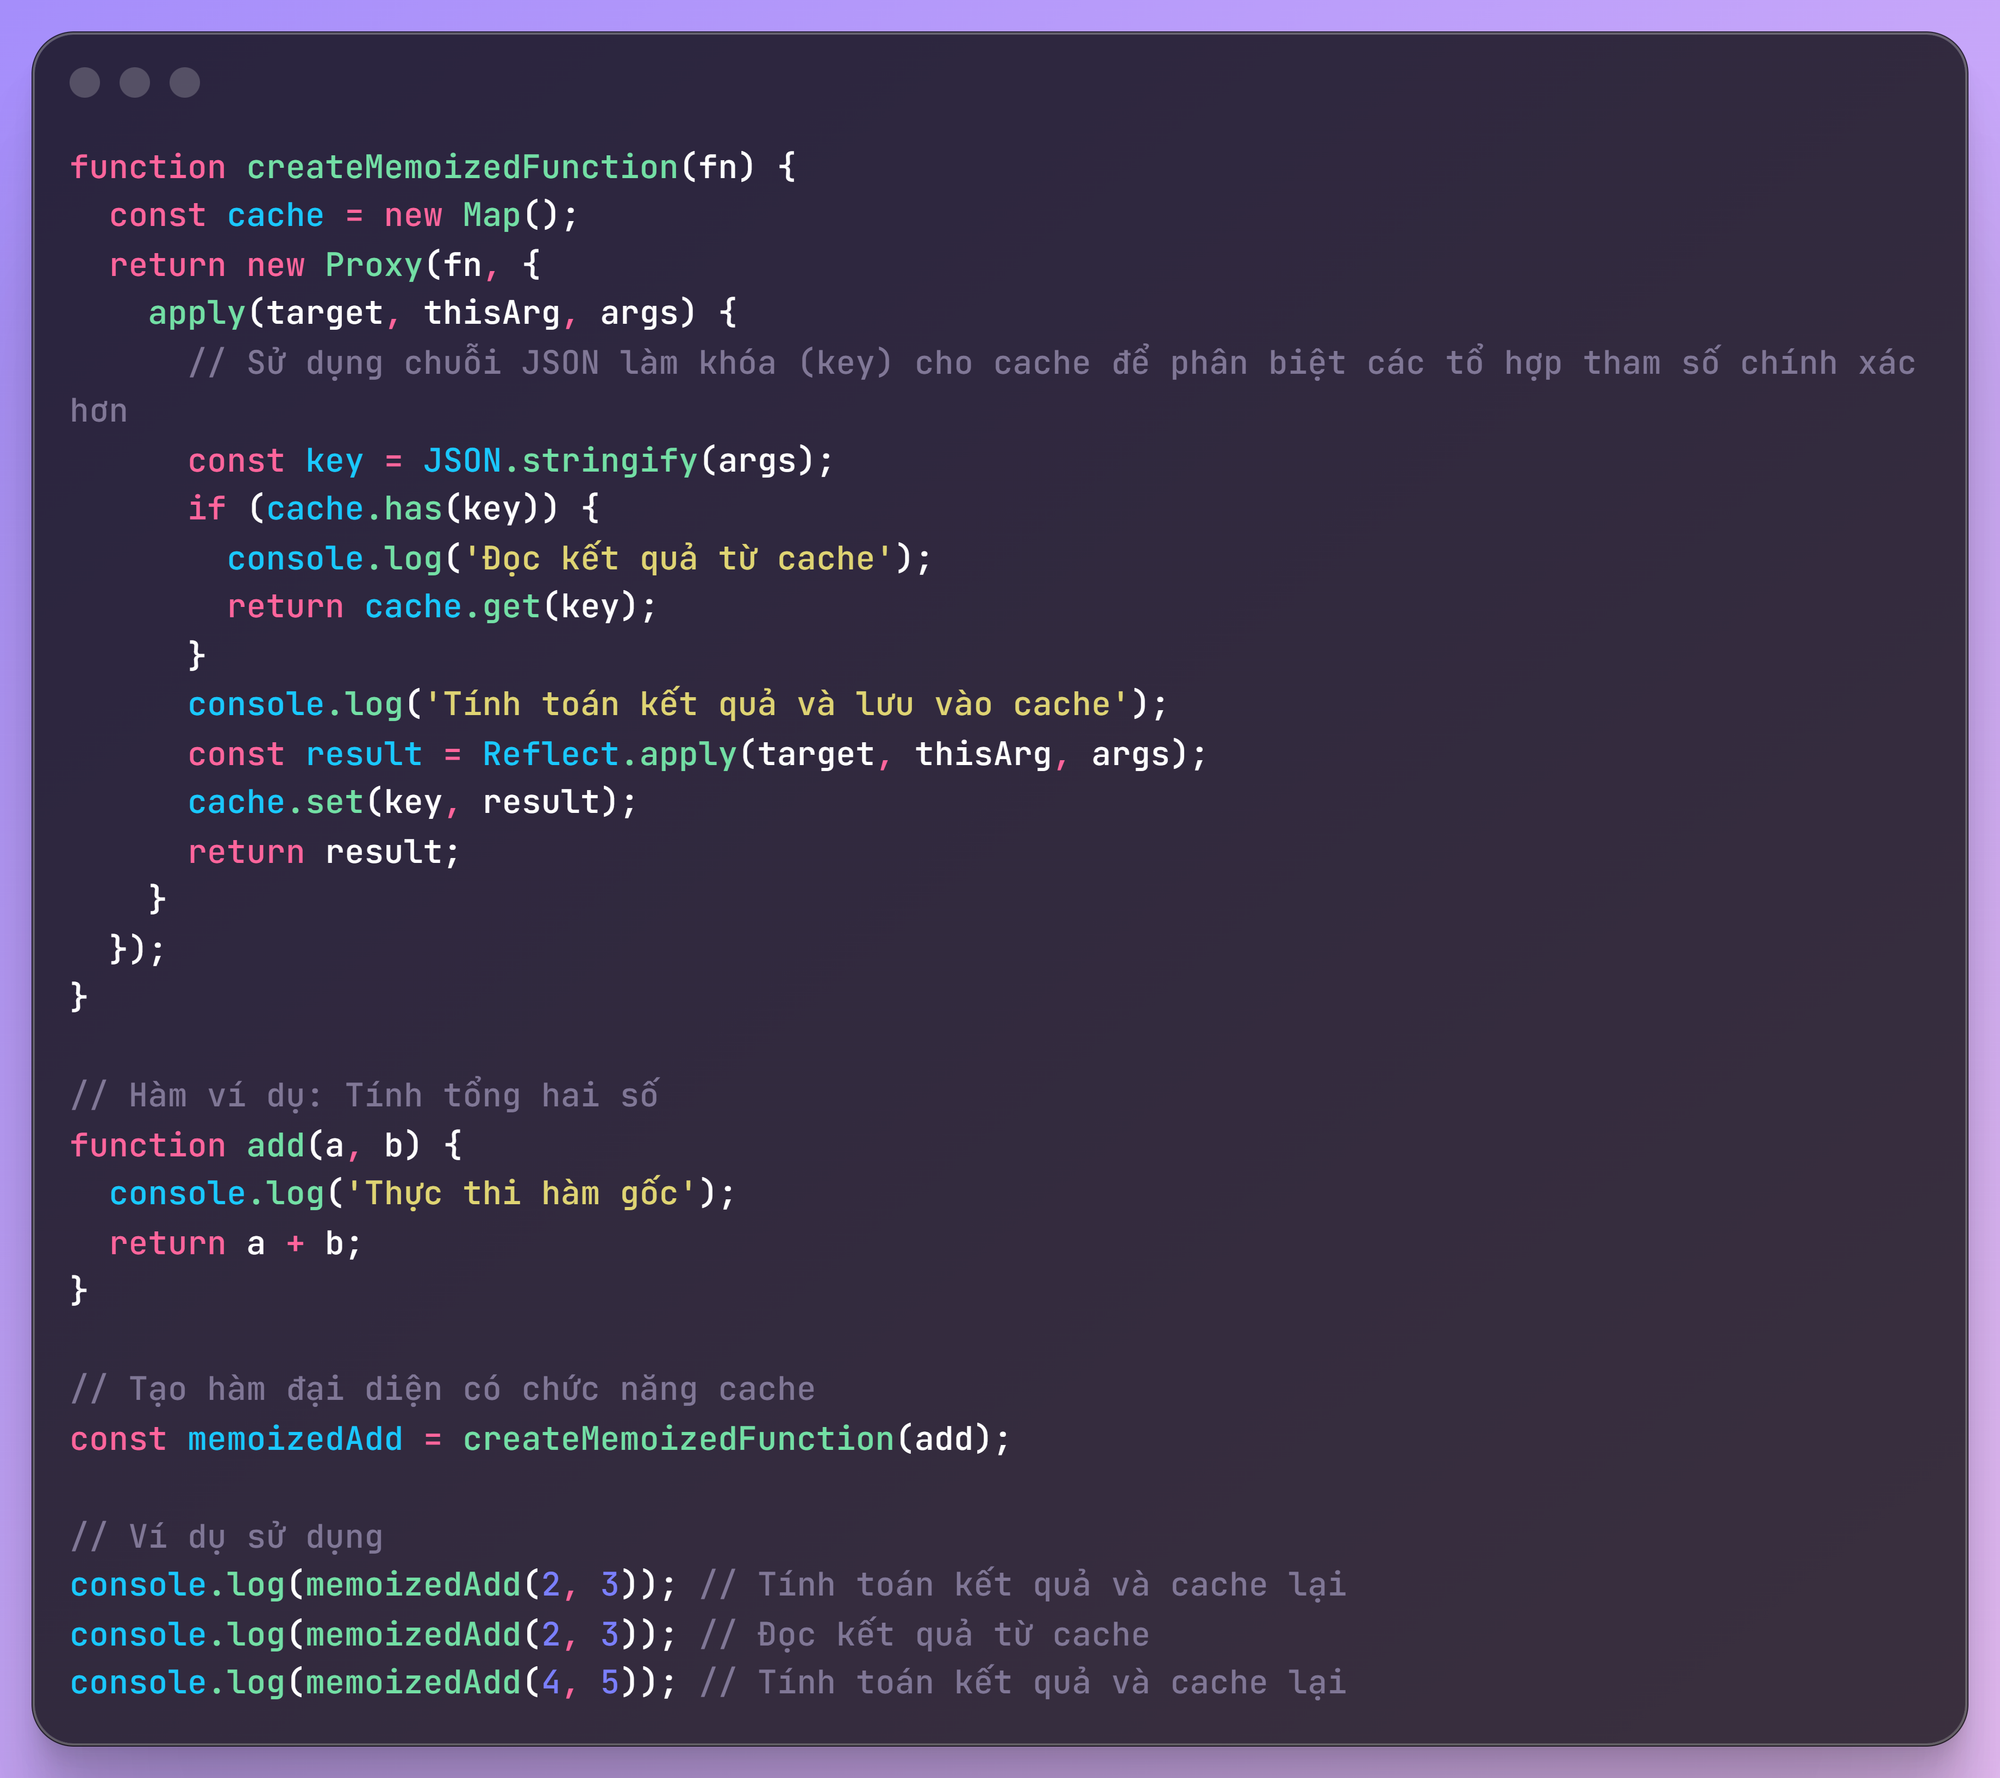Click the string 'Thực thi hàm gốc'
This screenshot has width=2000, height=1778.
pos(520,1194)
